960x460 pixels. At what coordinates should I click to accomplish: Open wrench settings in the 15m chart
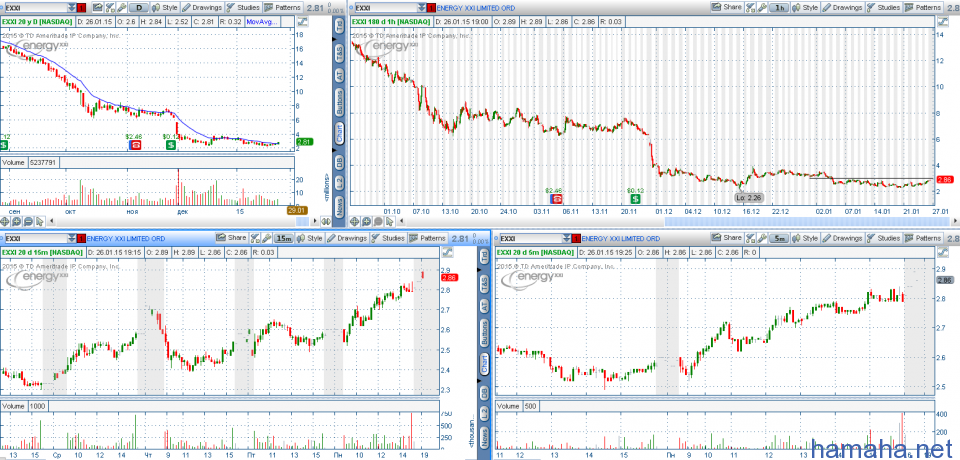point(266,238)
